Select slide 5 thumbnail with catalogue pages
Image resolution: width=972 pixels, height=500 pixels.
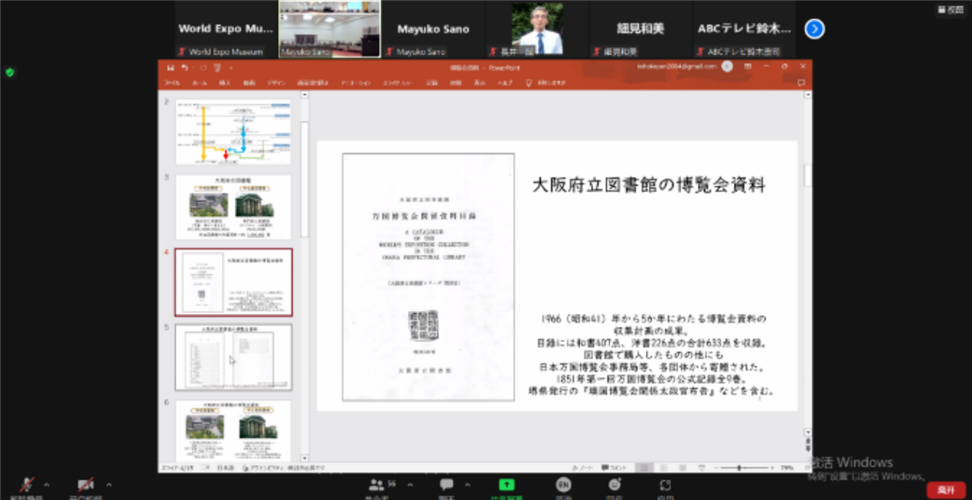[233, 357]
